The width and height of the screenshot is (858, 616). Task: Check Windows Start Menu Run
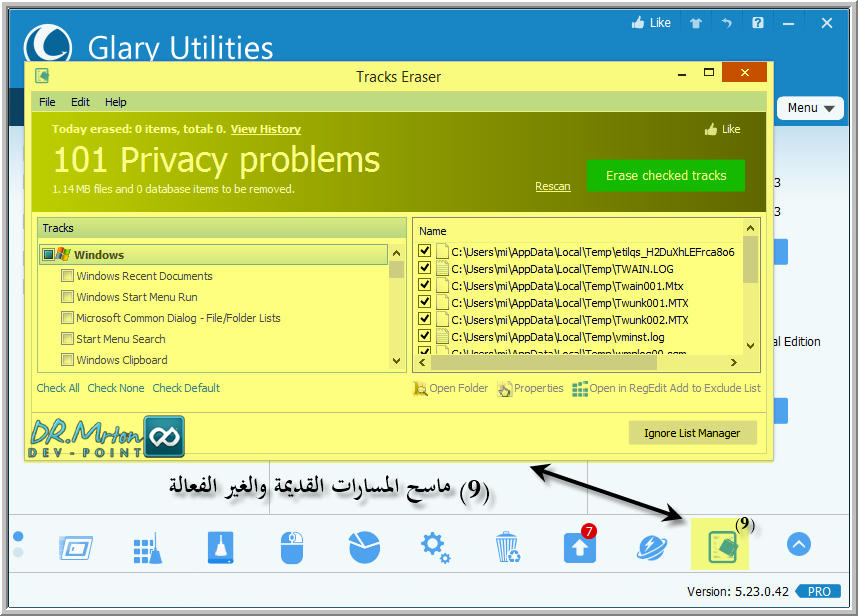(x=67, y=297)
